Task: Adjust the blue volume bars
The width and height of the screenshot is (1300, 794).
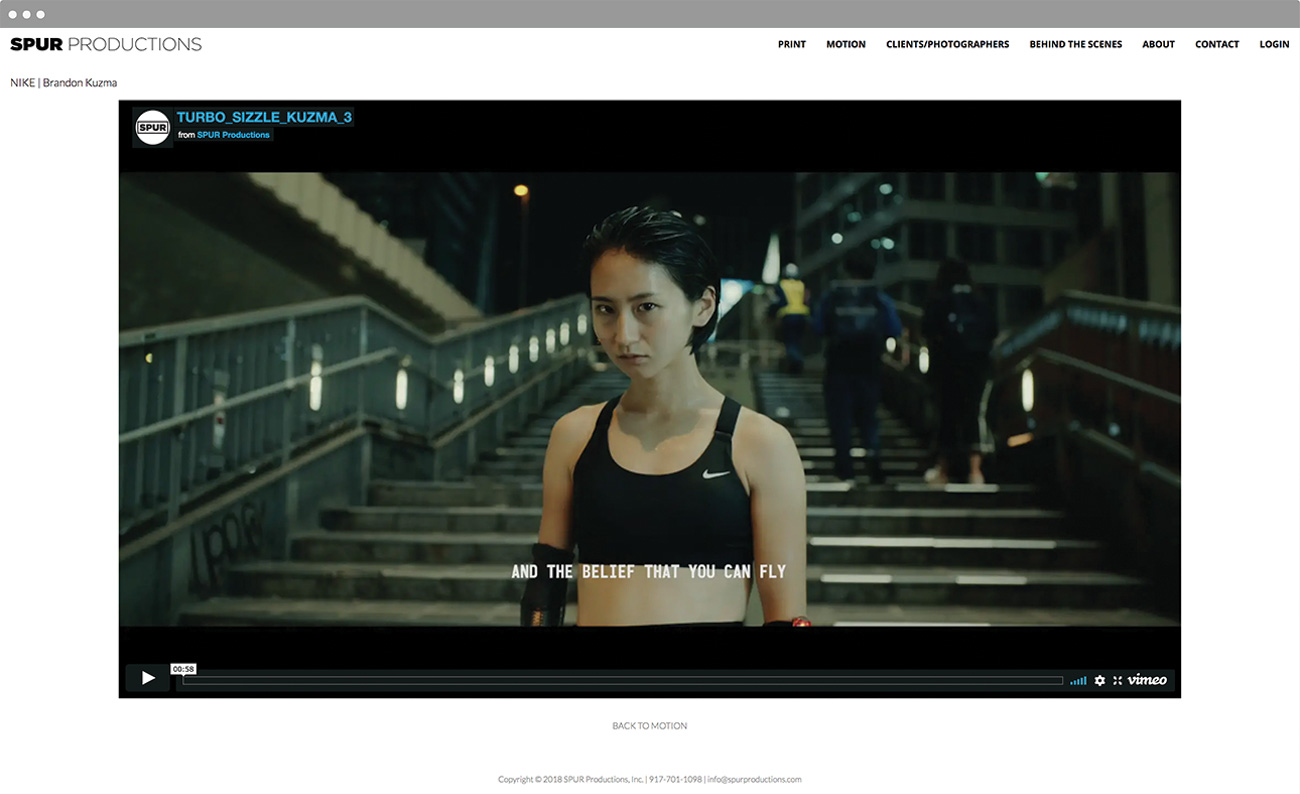Action: pos(1078,680)
